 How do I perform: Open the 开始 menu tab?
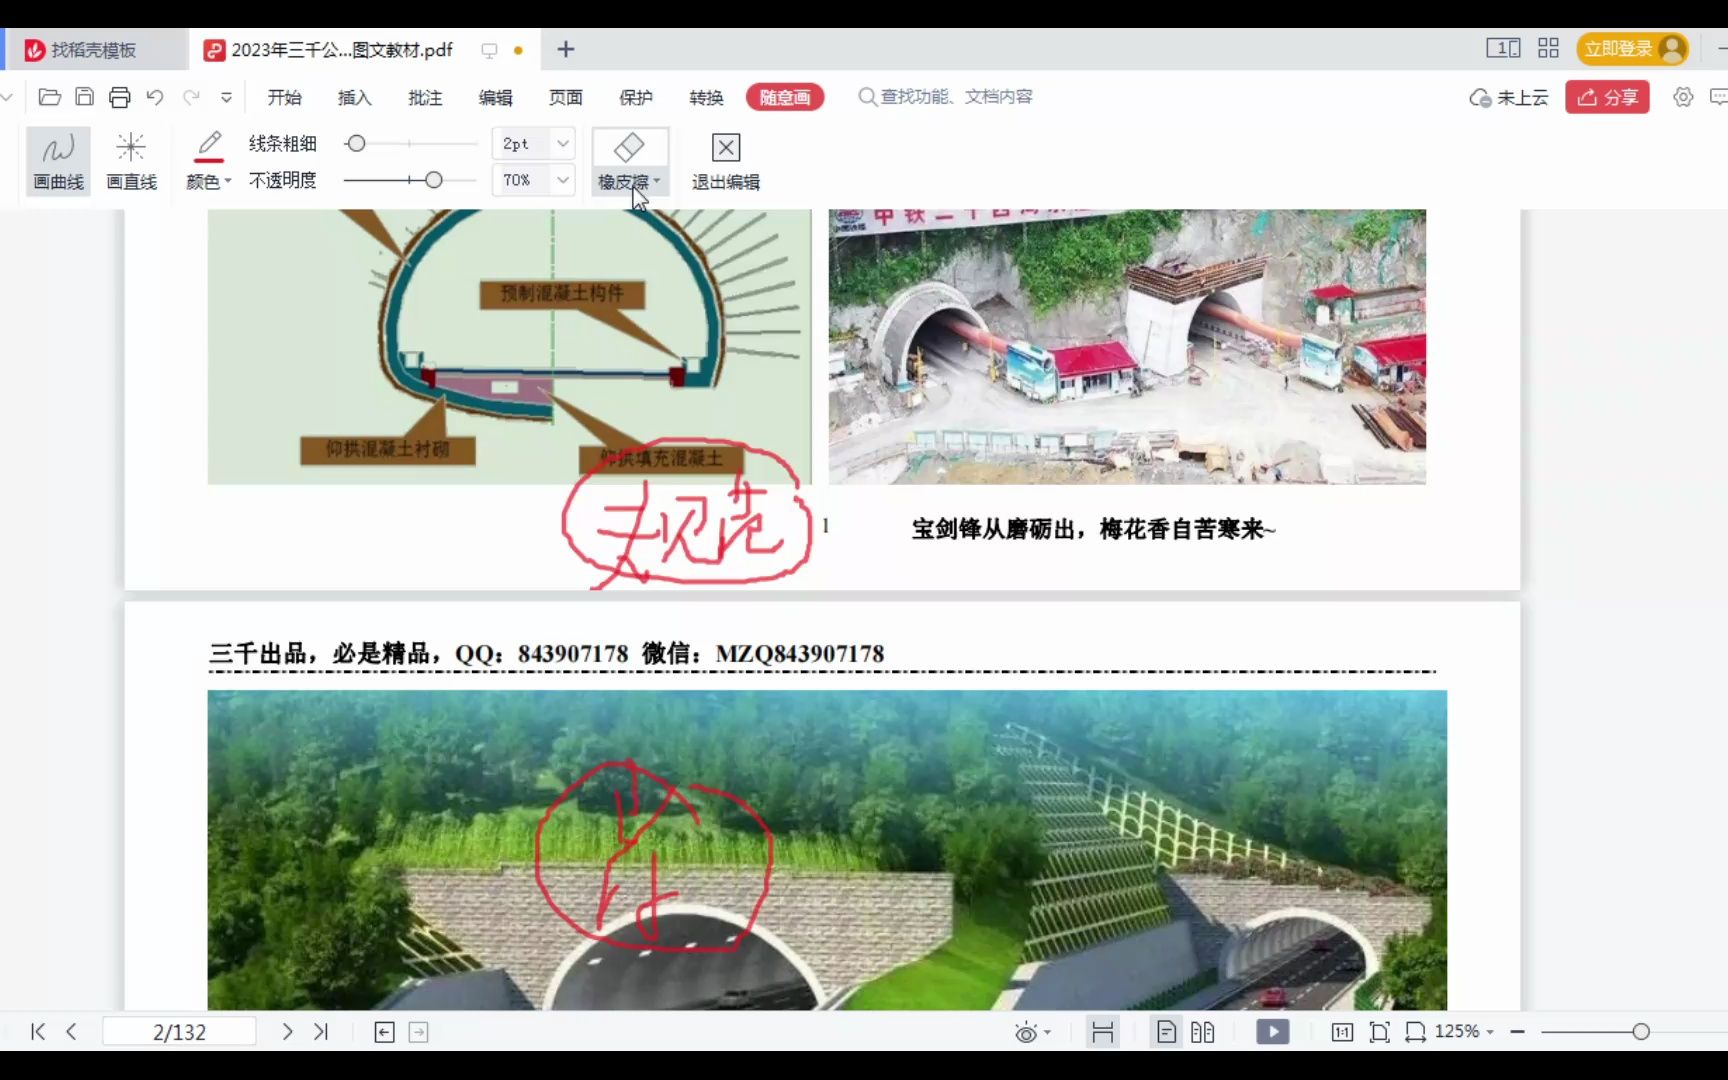pyautogui.click(x=284, y=97)
